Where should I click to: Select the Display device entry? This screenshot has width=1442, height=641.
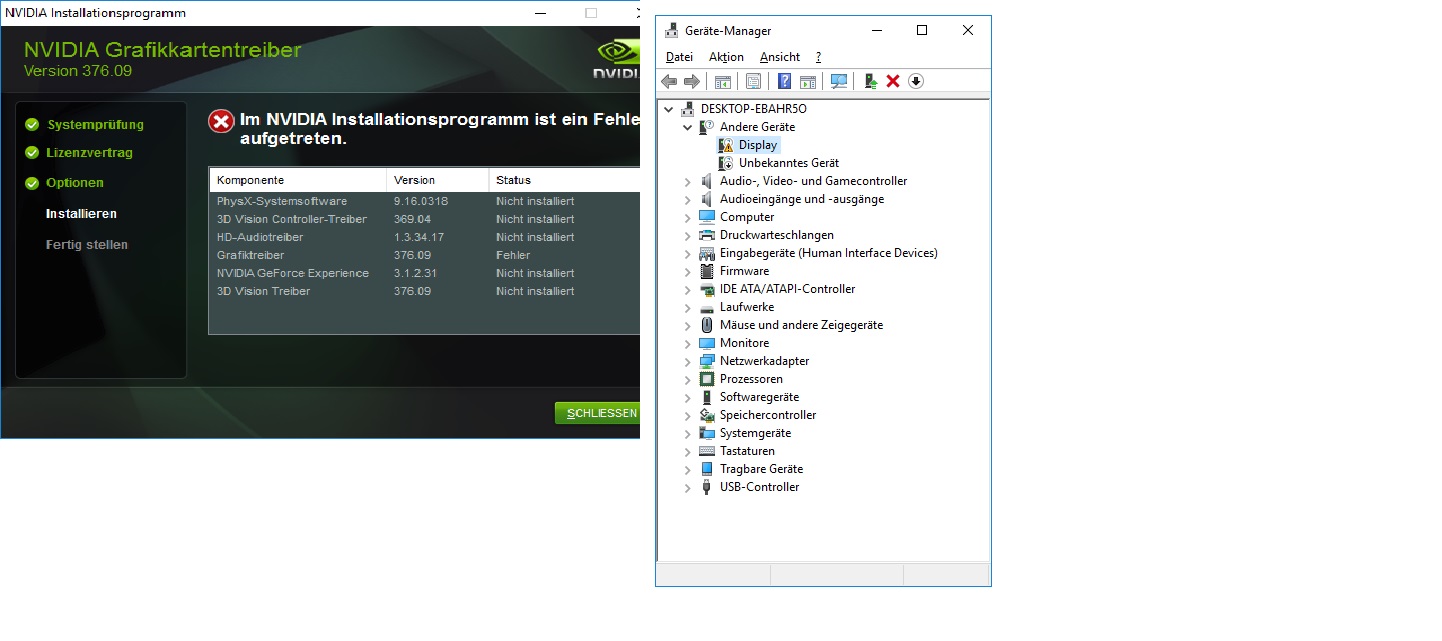click(x=758, y=145)
